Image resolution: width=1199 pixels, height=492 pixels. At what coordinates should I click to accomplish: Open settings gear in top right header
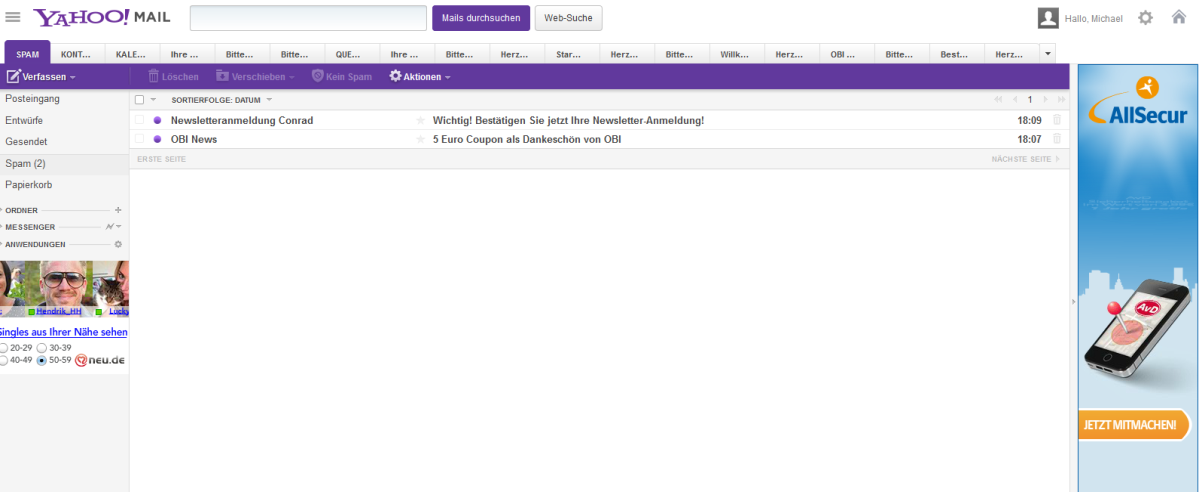[x=1145, y=18]
